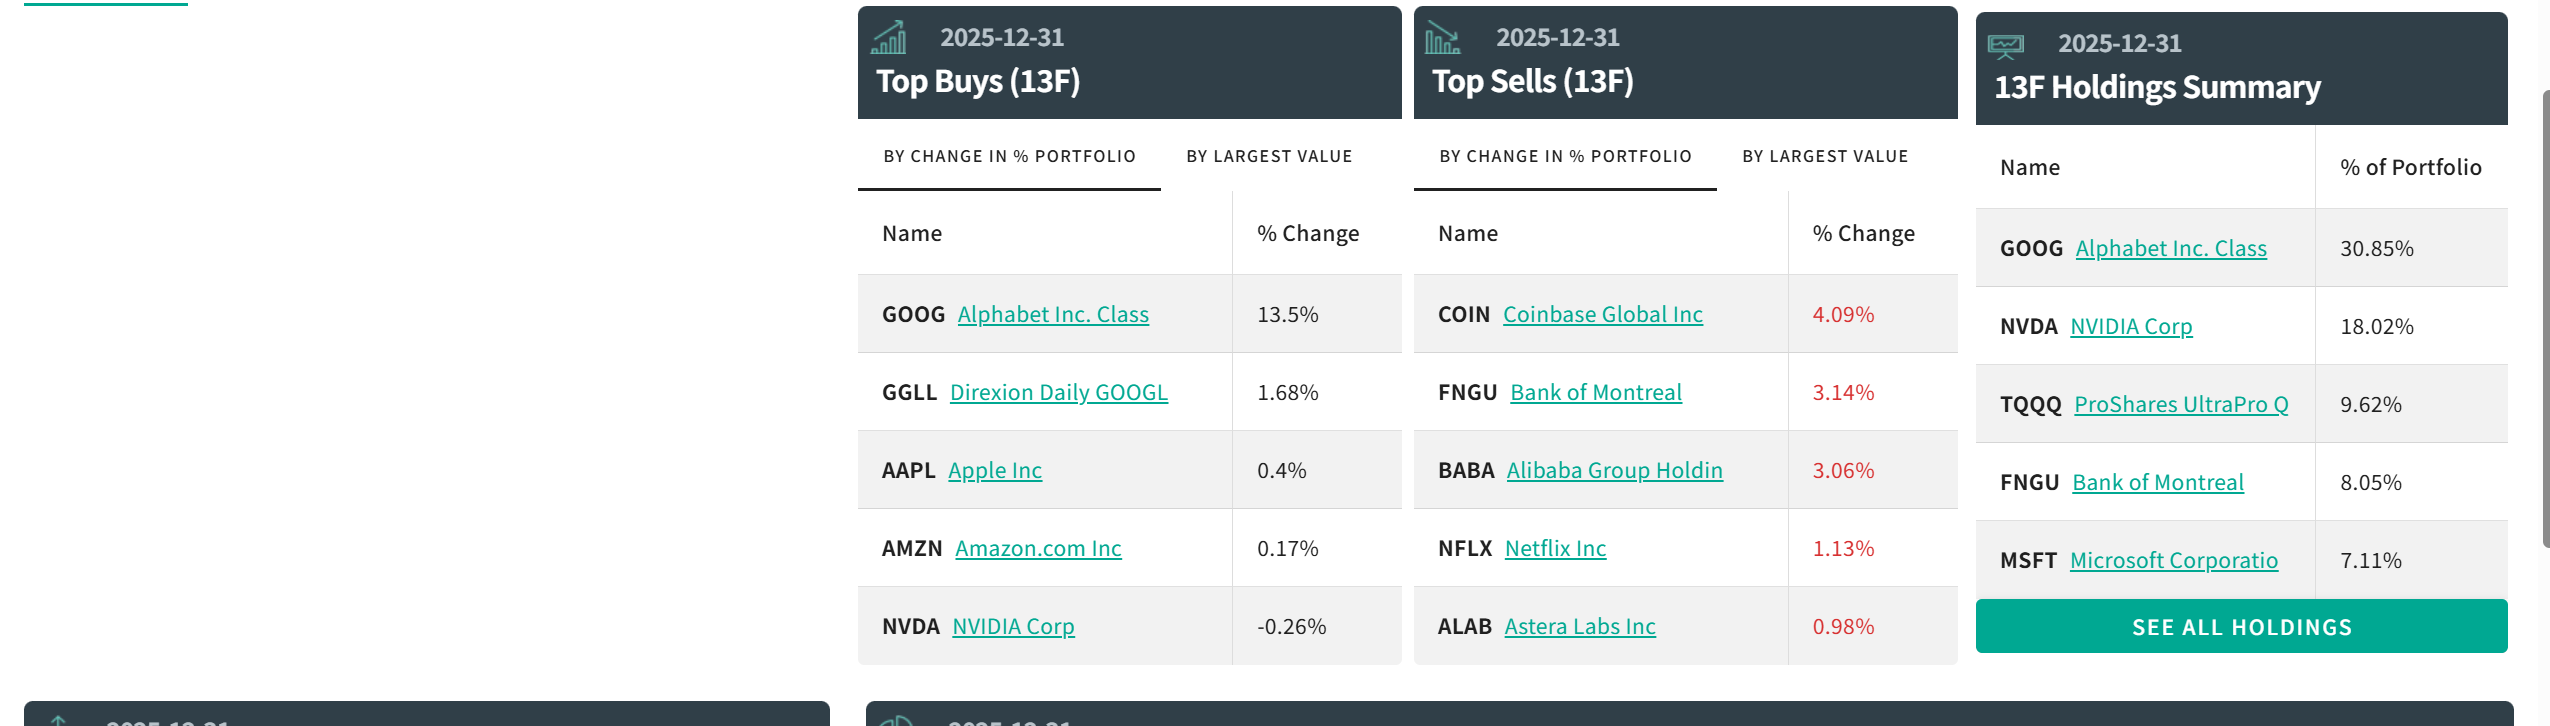The image size is (2550, 726).
Task: Open the Apple Inc link
Action: 995,470
